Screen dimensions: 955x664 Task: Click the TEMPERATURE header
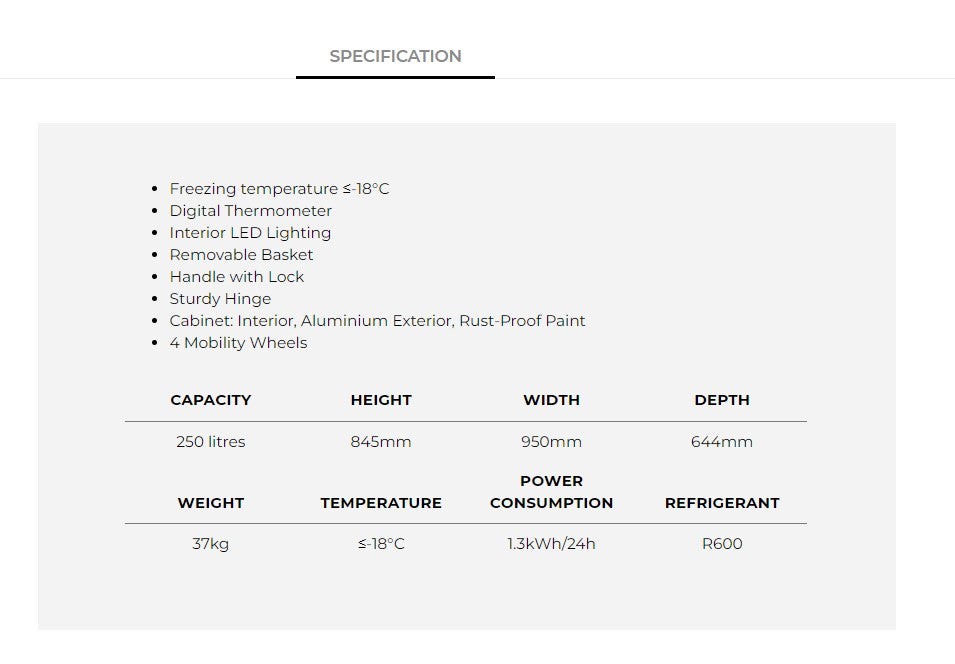click(381, 503)
